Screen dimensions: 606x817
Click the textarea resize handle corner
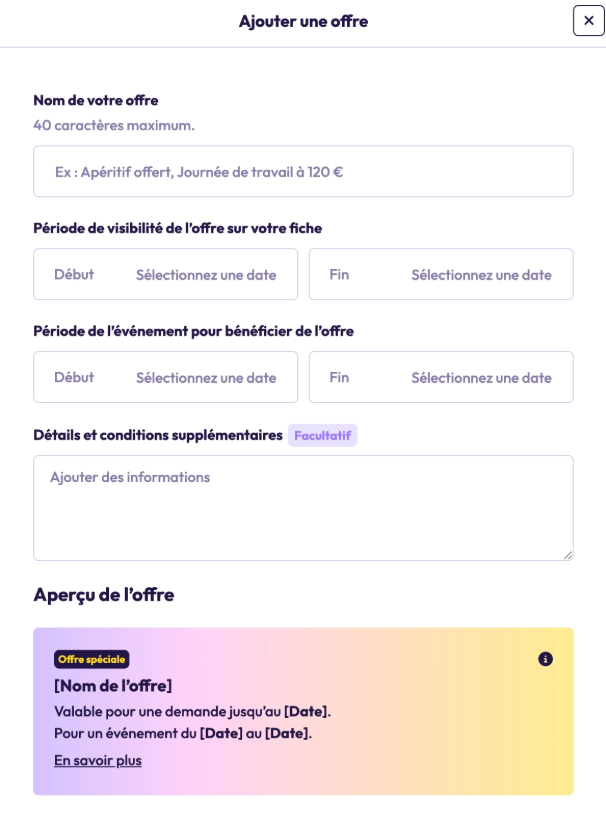pyautogui.click(x=567, y=554)
